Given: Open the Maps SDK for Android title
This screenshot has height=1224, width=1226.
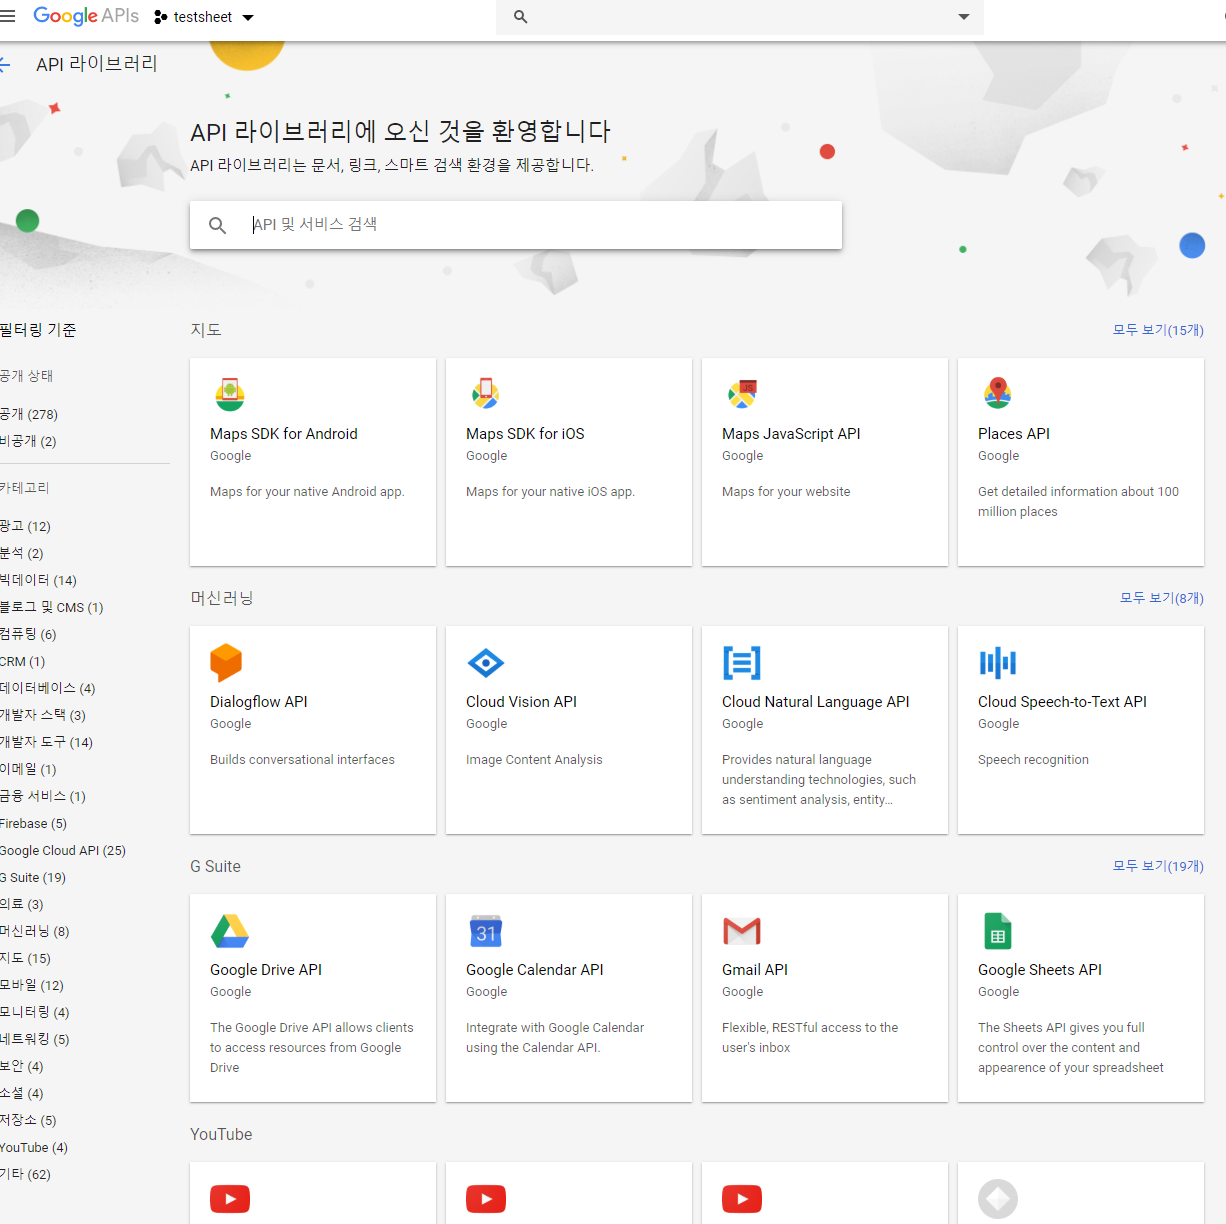Looking at the screenshot, I should pos(283,434).
